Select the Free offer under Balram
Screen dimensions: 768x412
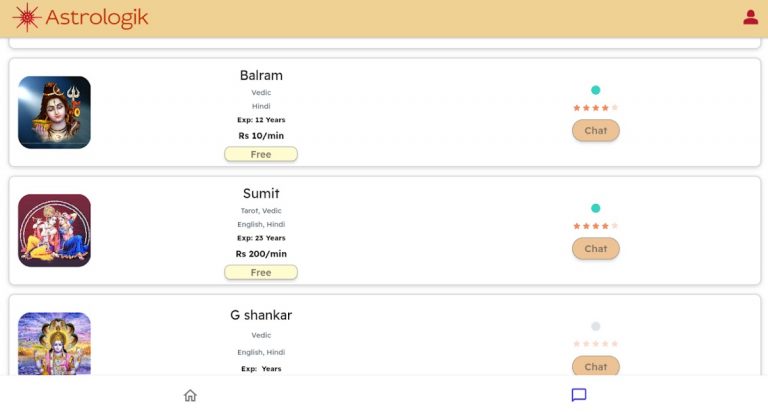[261, 154]
